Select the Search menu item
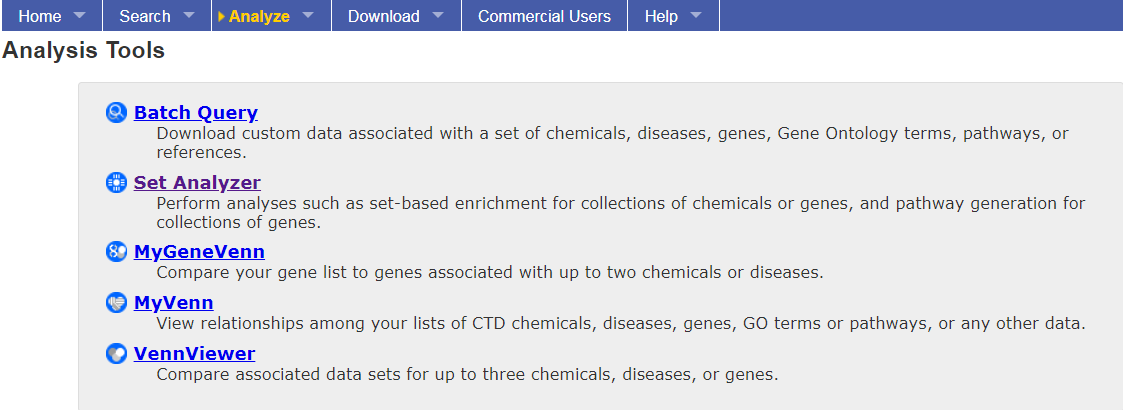Screen dimensions: 1123x410 [x=145, y=16]
